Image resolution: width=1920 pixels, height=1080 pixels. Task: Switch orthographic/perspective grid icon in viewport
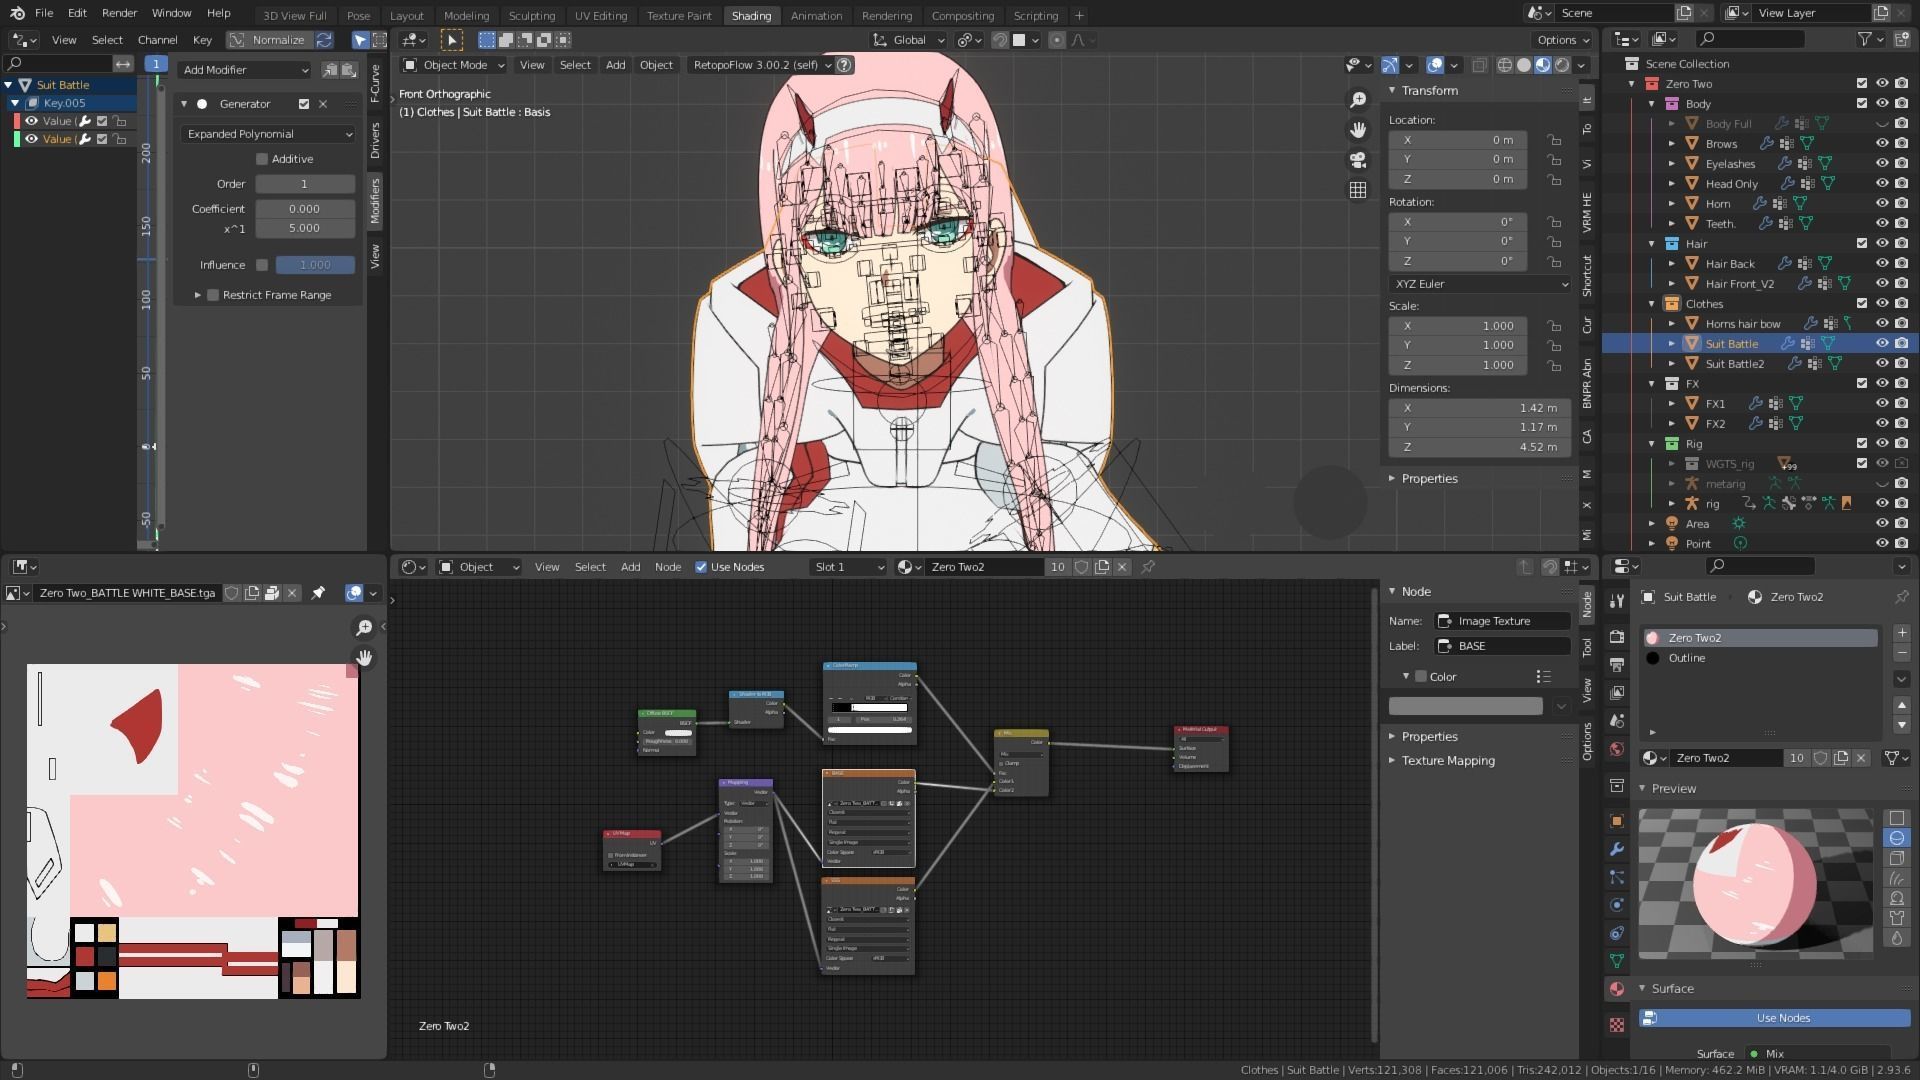point(1358,190)
